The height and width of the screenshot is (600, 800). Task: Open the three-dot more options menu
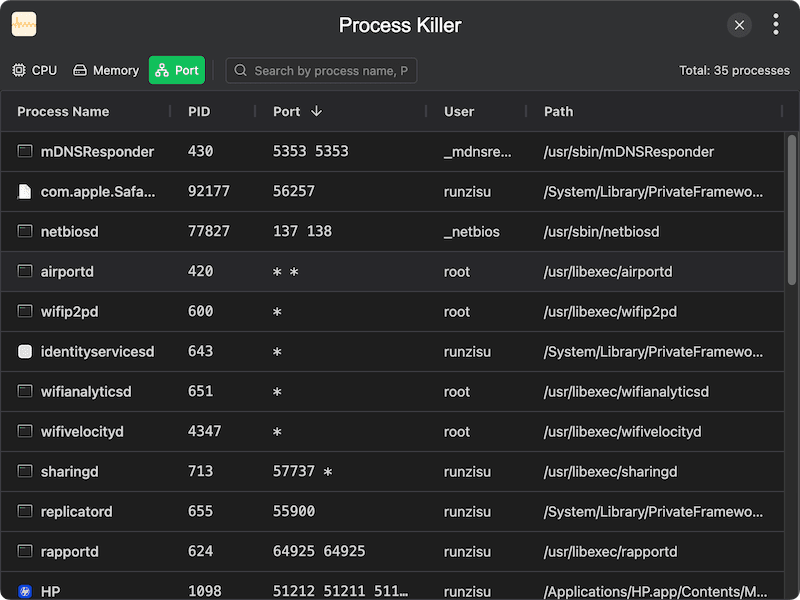click(776, 25)
